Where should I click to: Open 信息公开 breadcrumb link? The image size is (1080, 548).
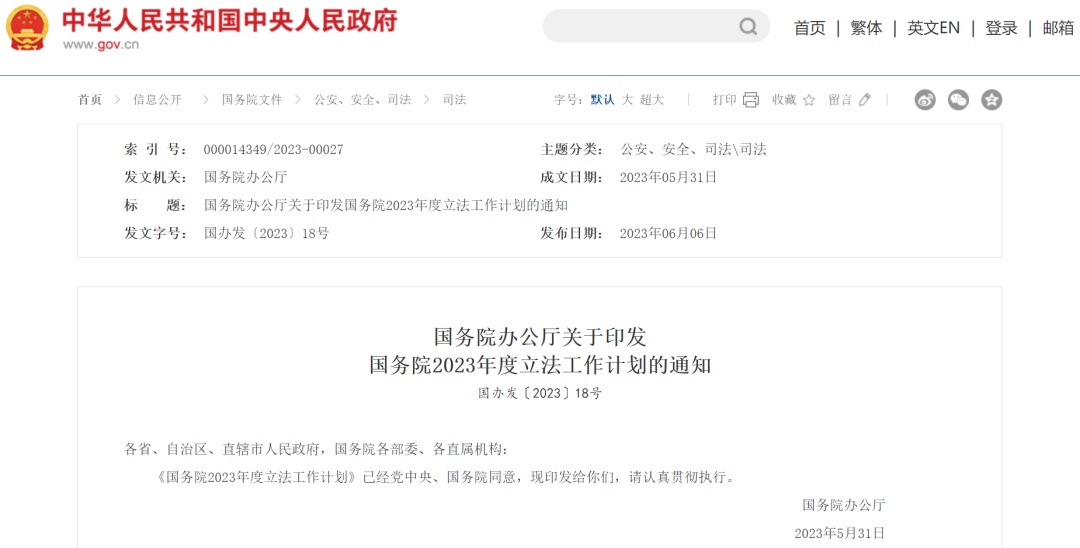point(158,100)
